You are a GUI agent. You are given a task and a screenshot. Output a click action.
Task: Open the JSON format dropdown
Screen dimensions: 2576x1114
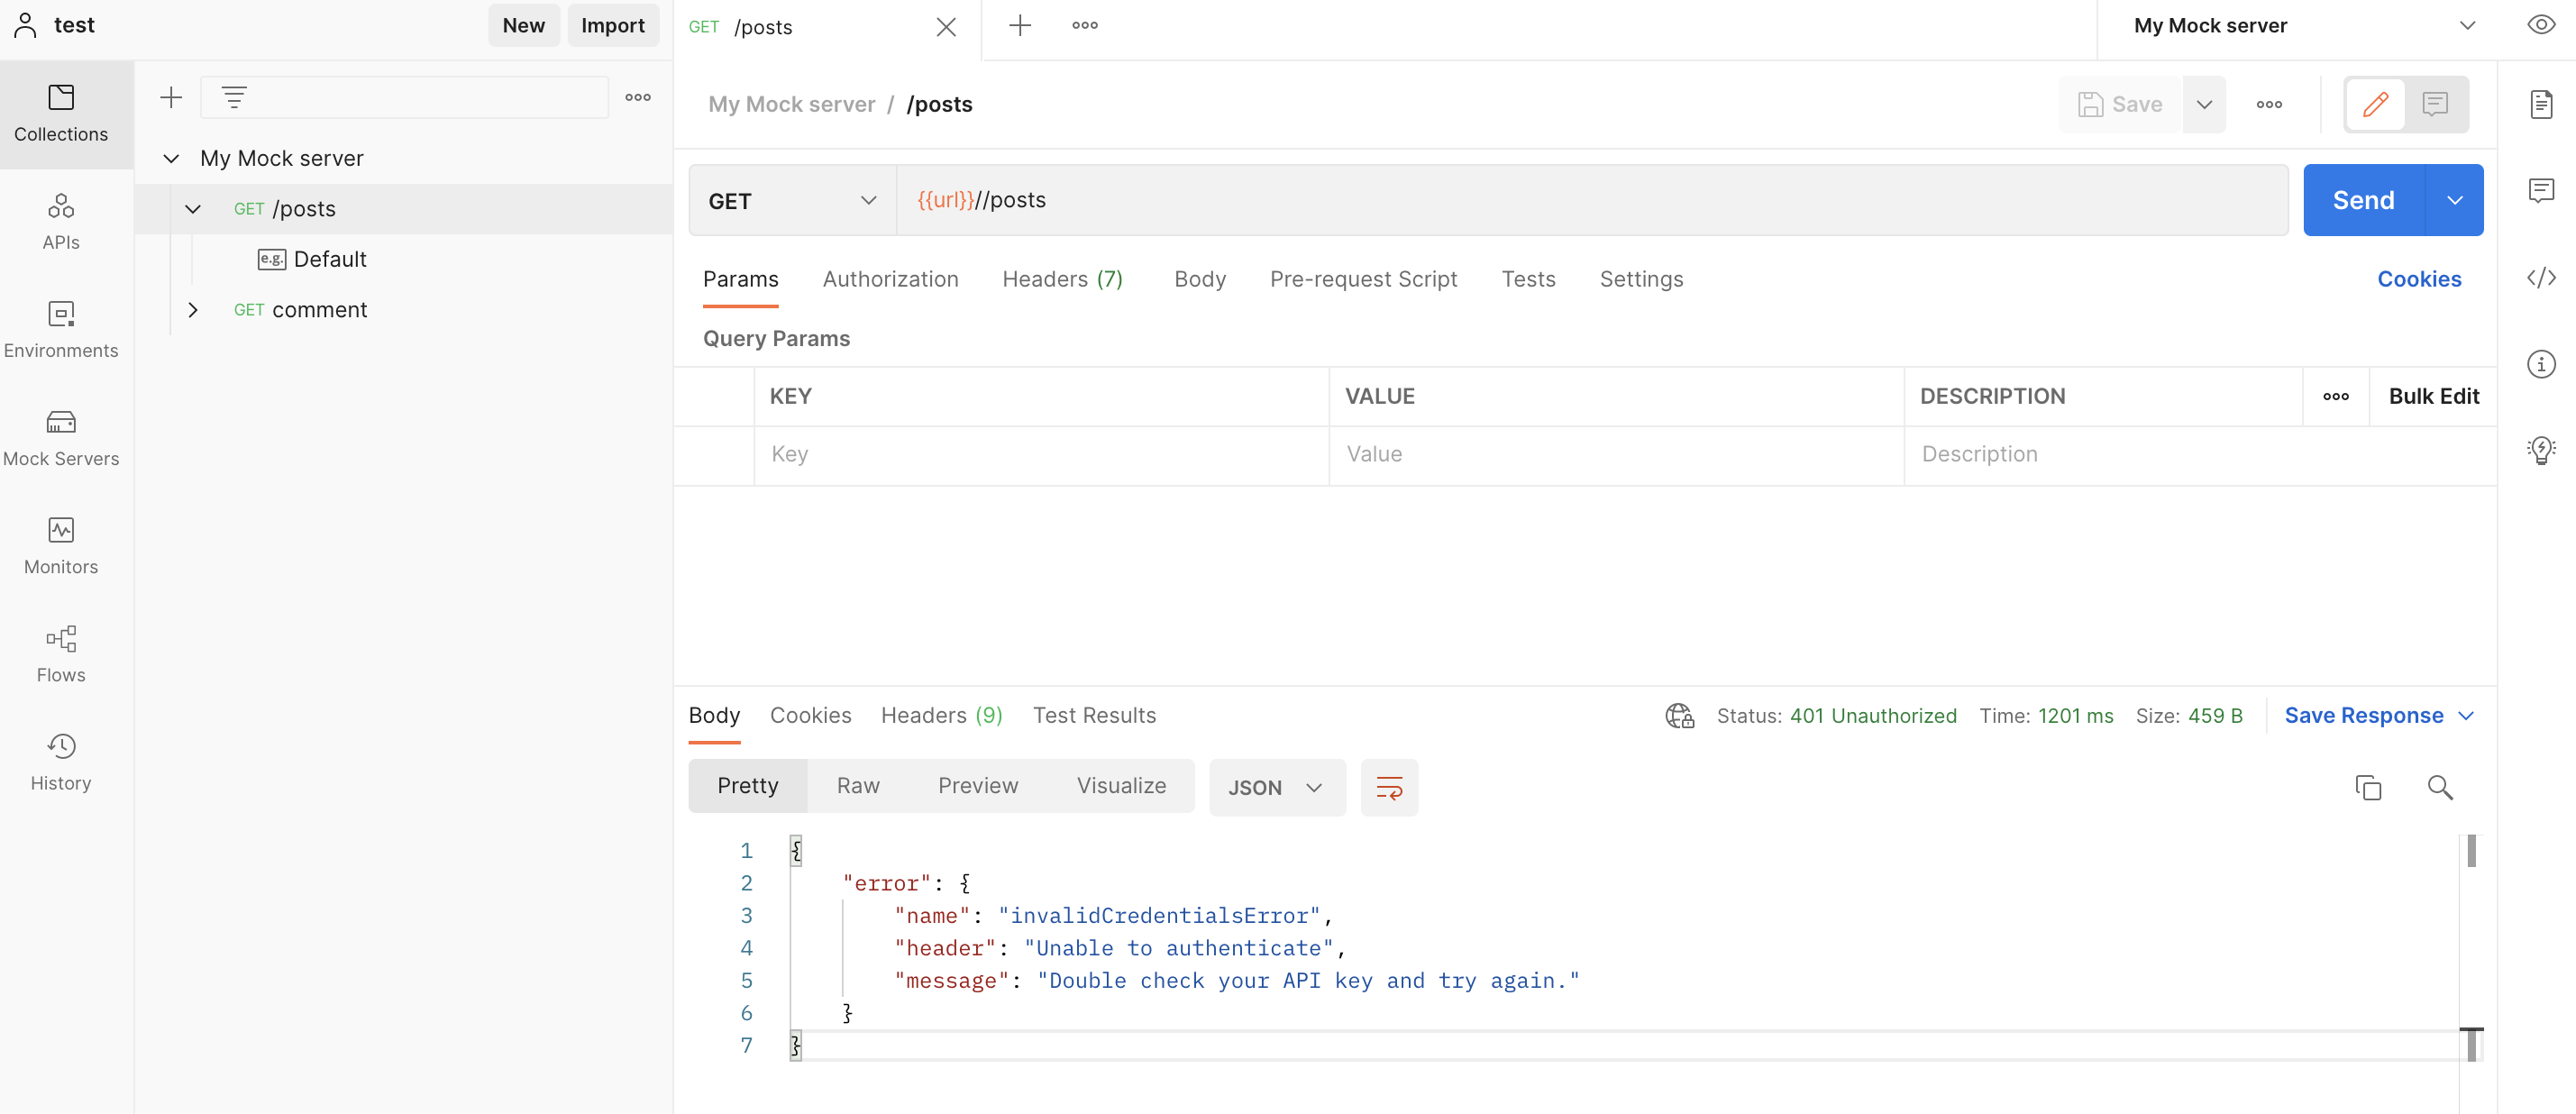pos(1276,787)
